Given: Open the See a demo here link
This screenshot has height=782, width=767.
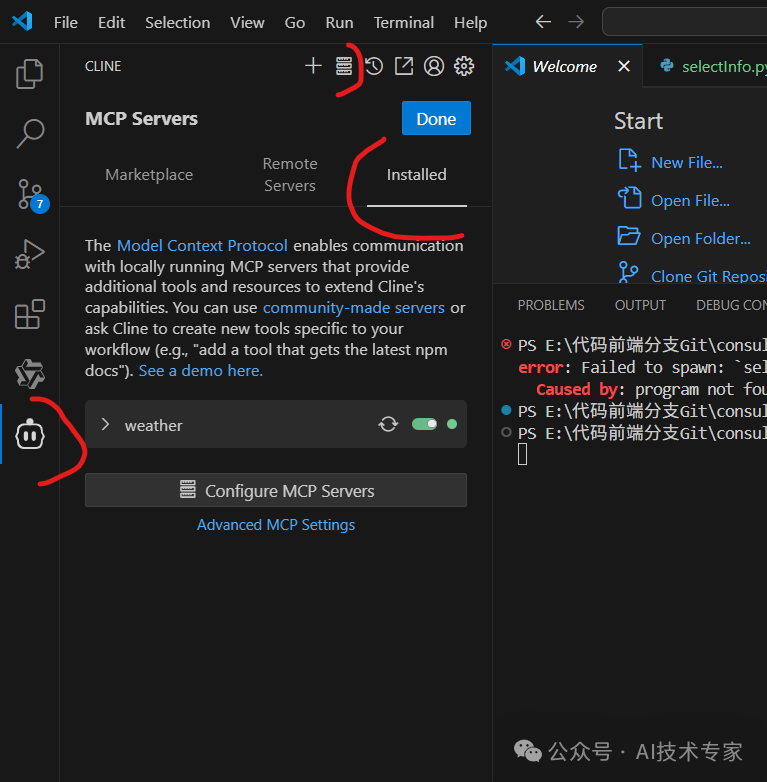Looking at the screenshot, I should [x=200, y=371].
